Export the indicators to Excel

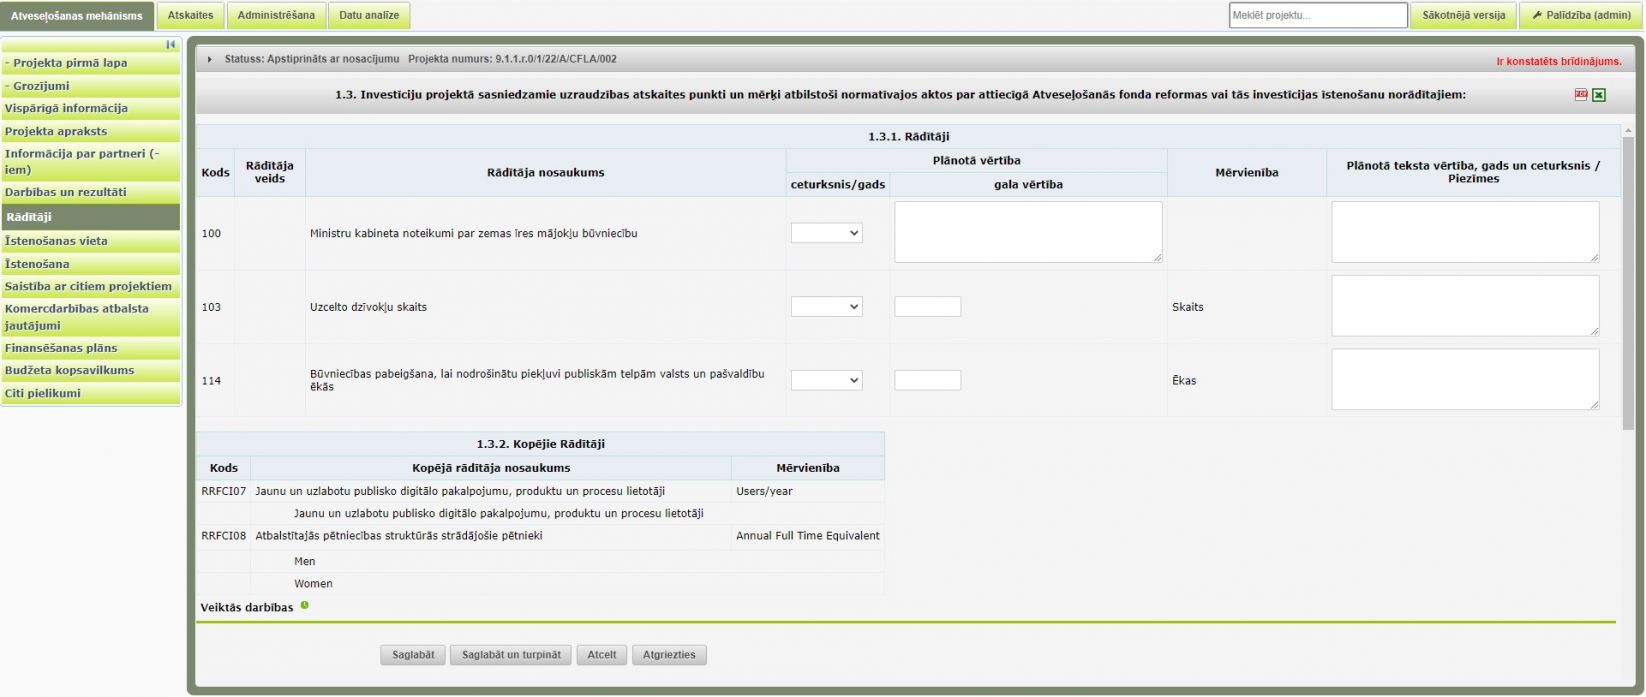click(1599, 95)
